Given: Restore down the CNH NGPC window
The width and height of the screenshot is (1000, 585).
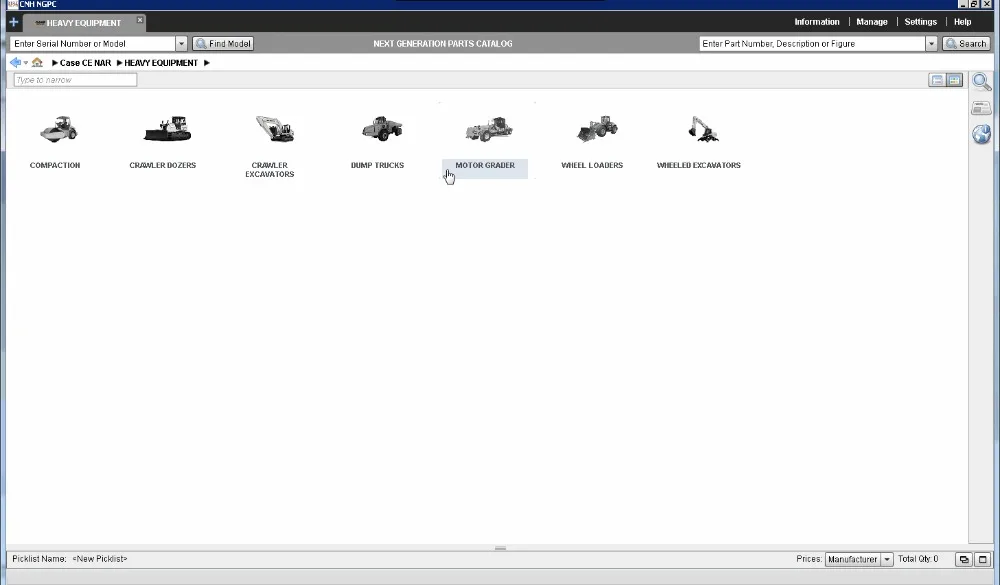Looking at the screenshot, I should click(974, 4).
